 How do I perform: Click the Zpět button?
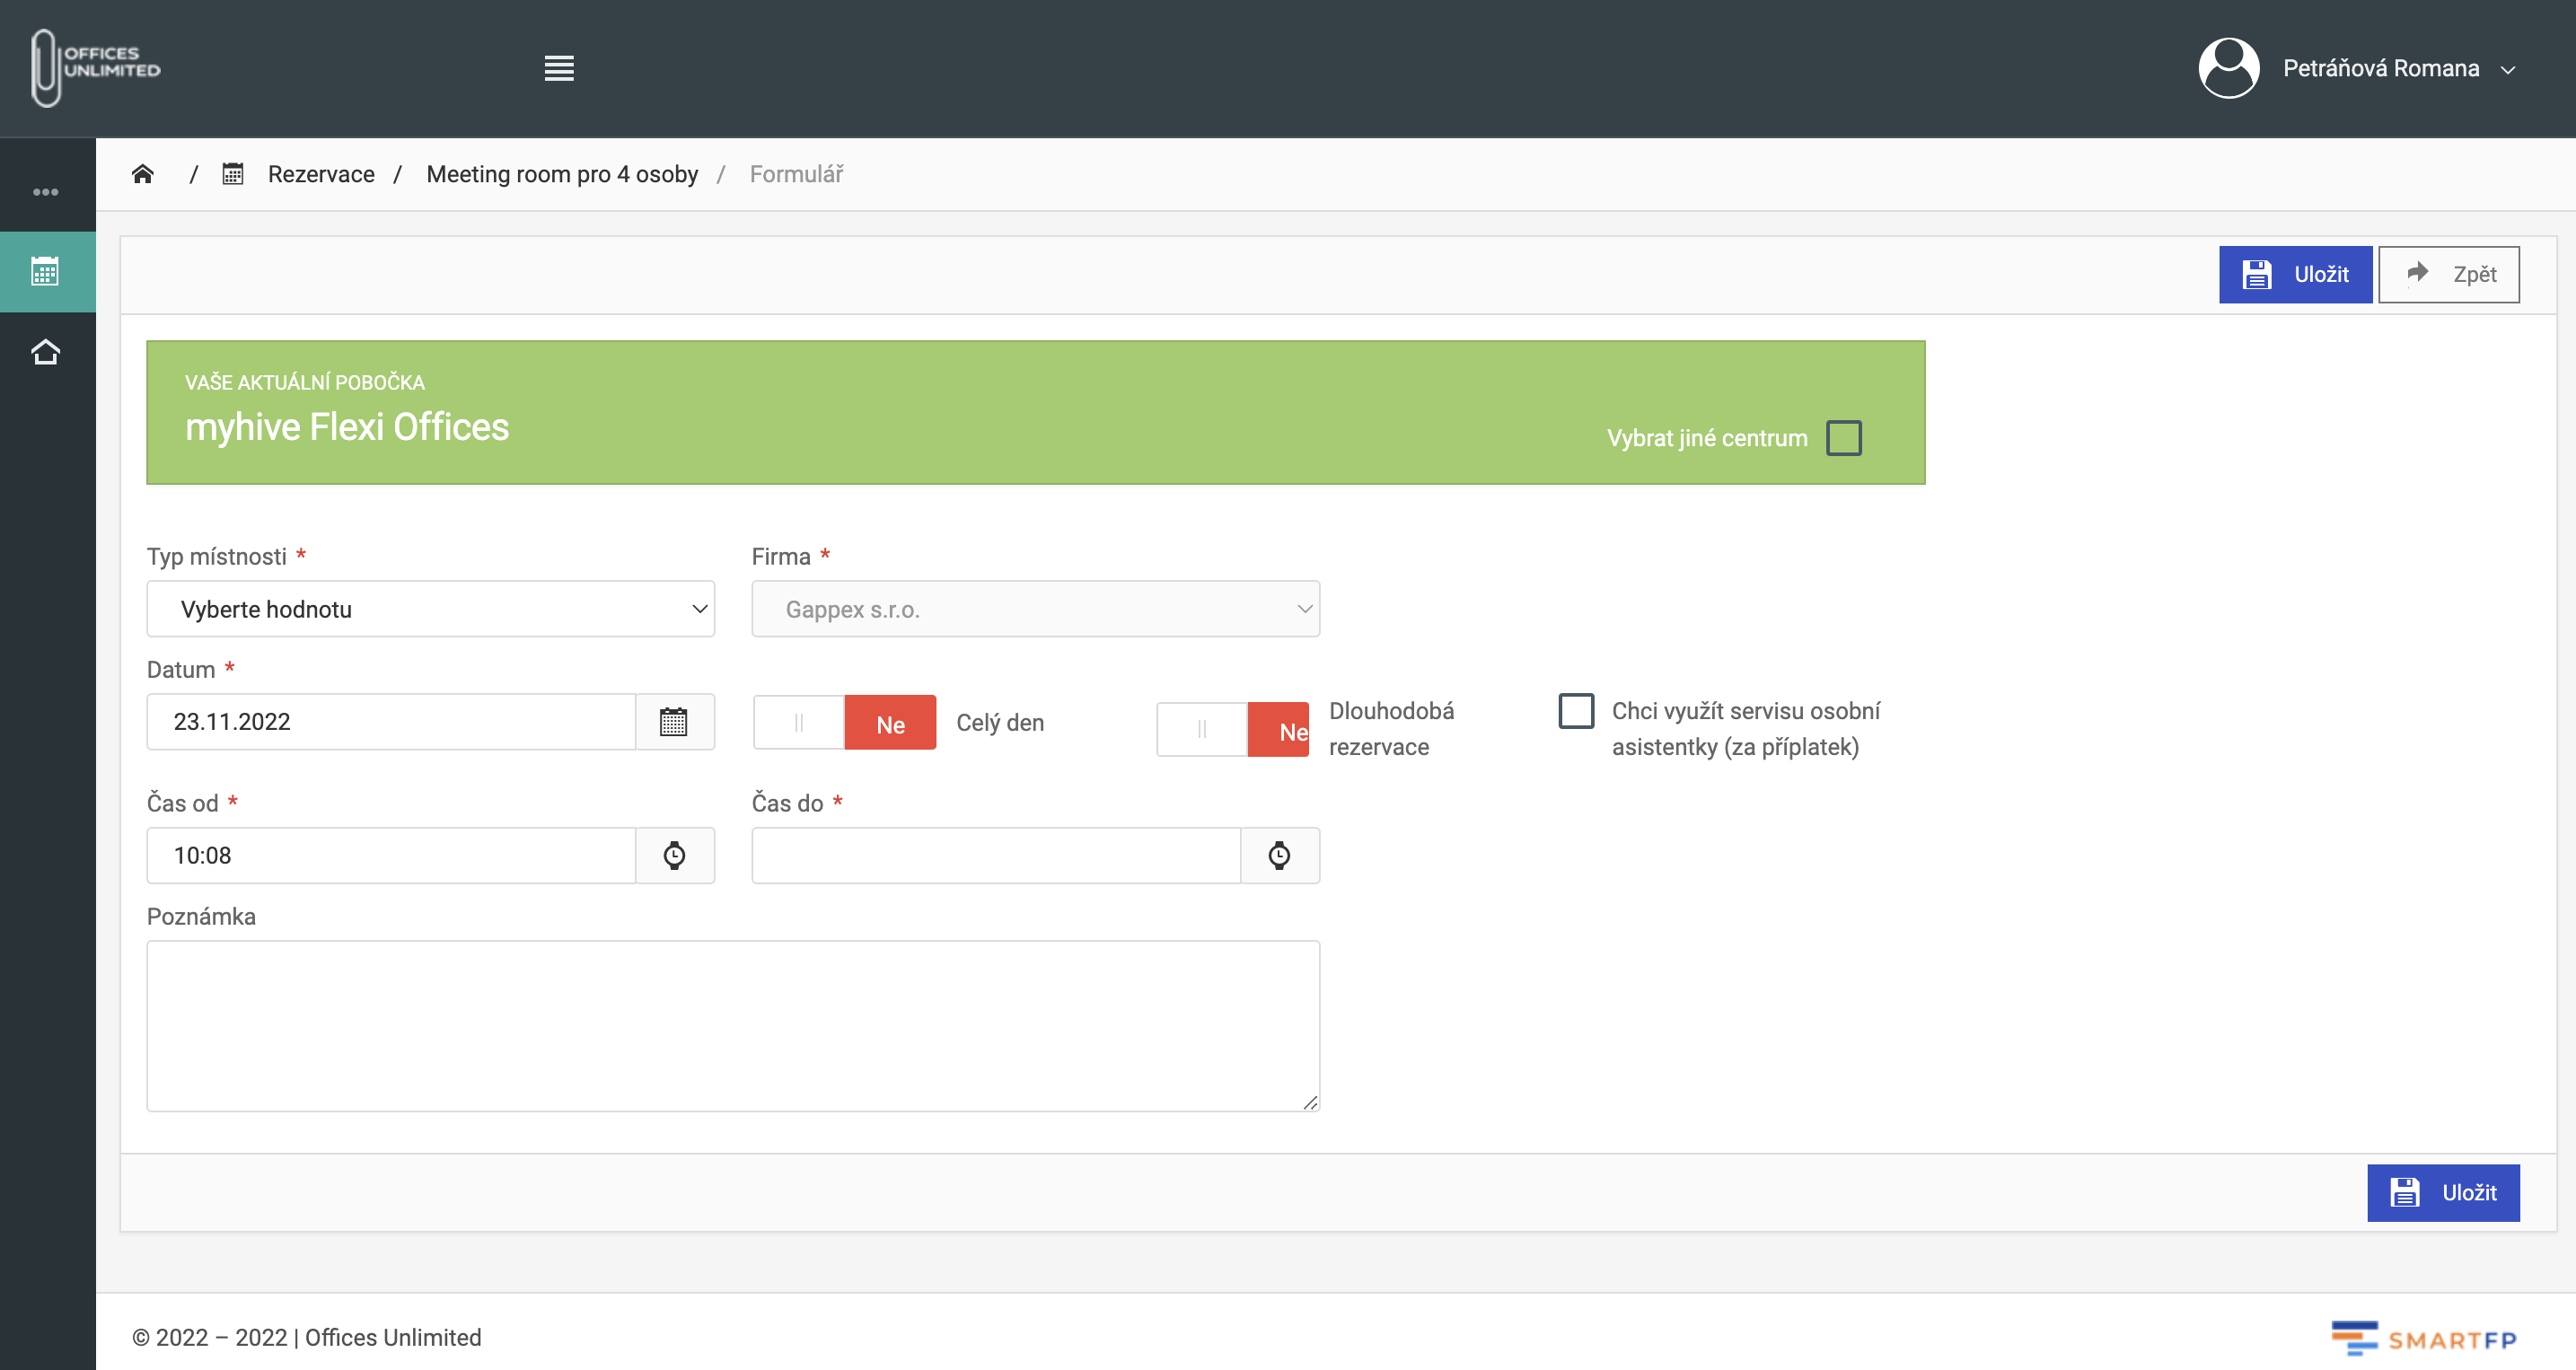(2448, 274)
